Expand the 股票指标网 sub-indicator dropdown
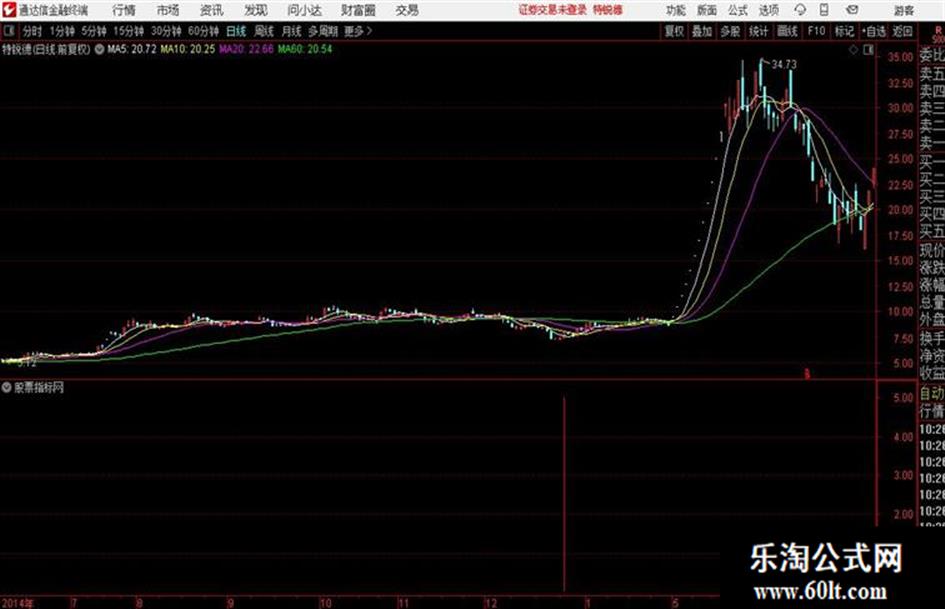945x609 pixels. (6, 387)
